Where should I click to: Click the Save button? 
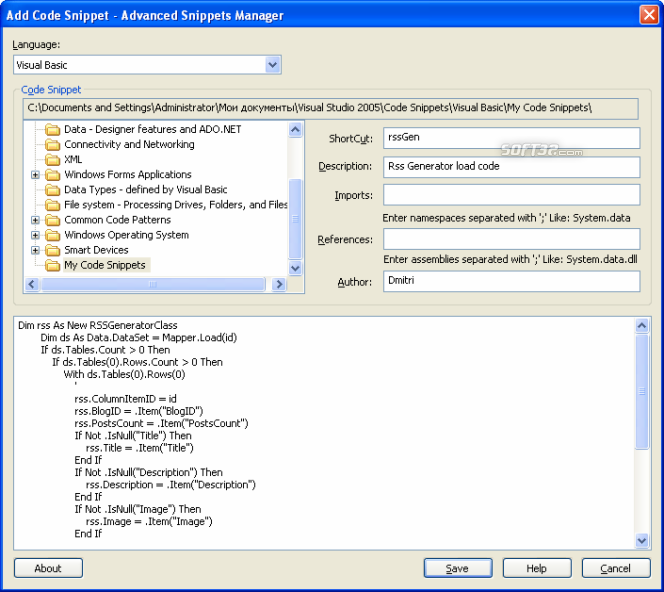coord(457,568)
